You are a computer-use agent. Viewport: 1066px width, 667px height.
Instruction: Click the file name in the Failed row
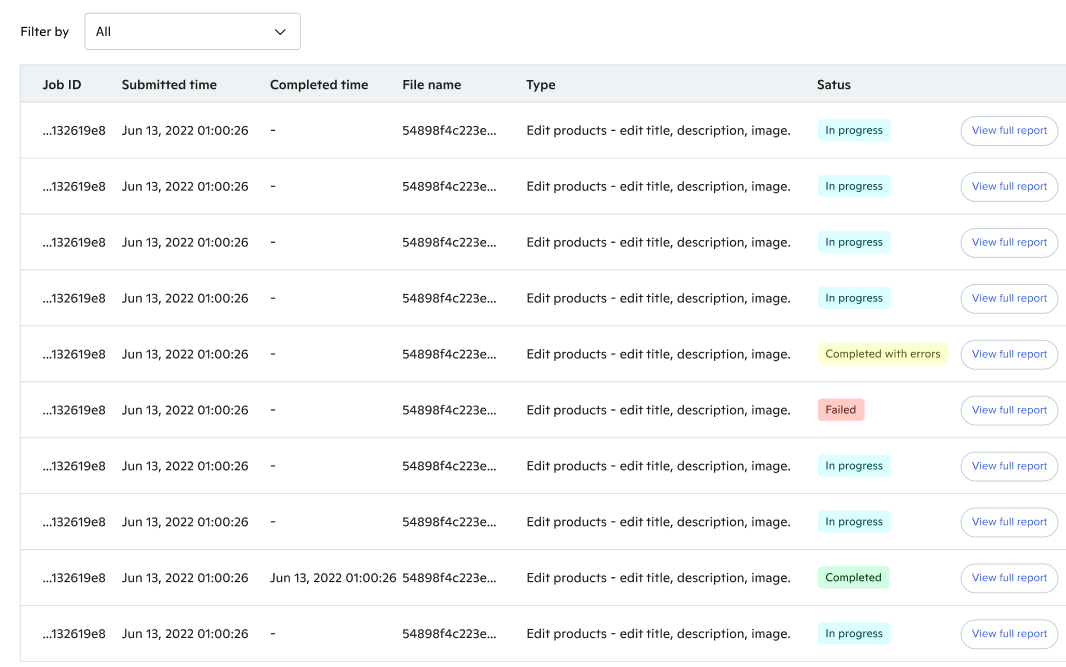click(x=449, y=410)
